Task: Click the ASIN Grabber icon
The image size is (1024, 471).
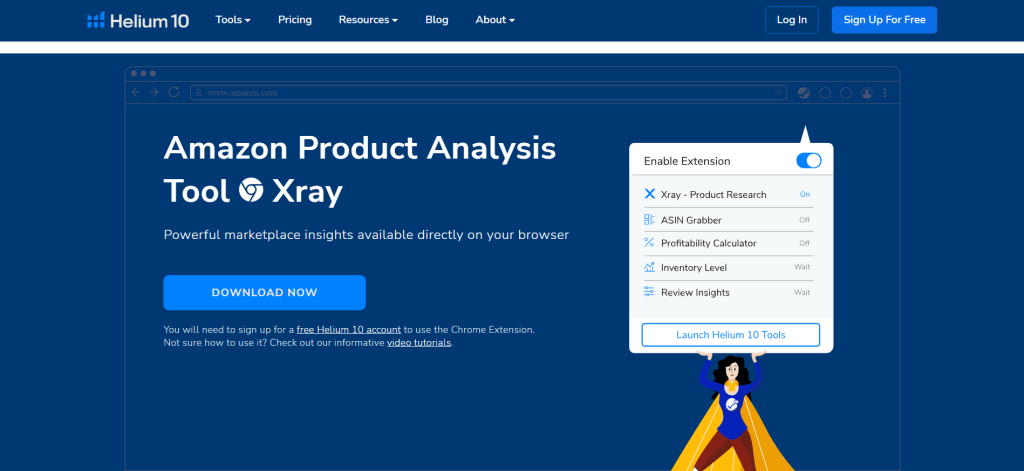Action: click(x=649, y=219)
